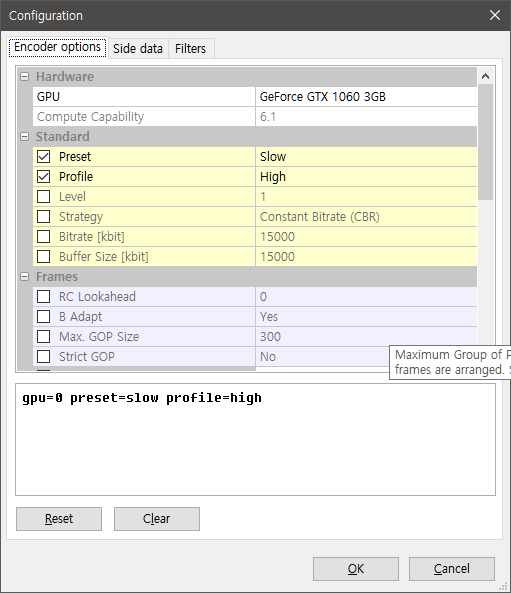This screenshot has width=511, height=593.
Task: Select the RC Lookahead value 0
Action: [366, 297]
